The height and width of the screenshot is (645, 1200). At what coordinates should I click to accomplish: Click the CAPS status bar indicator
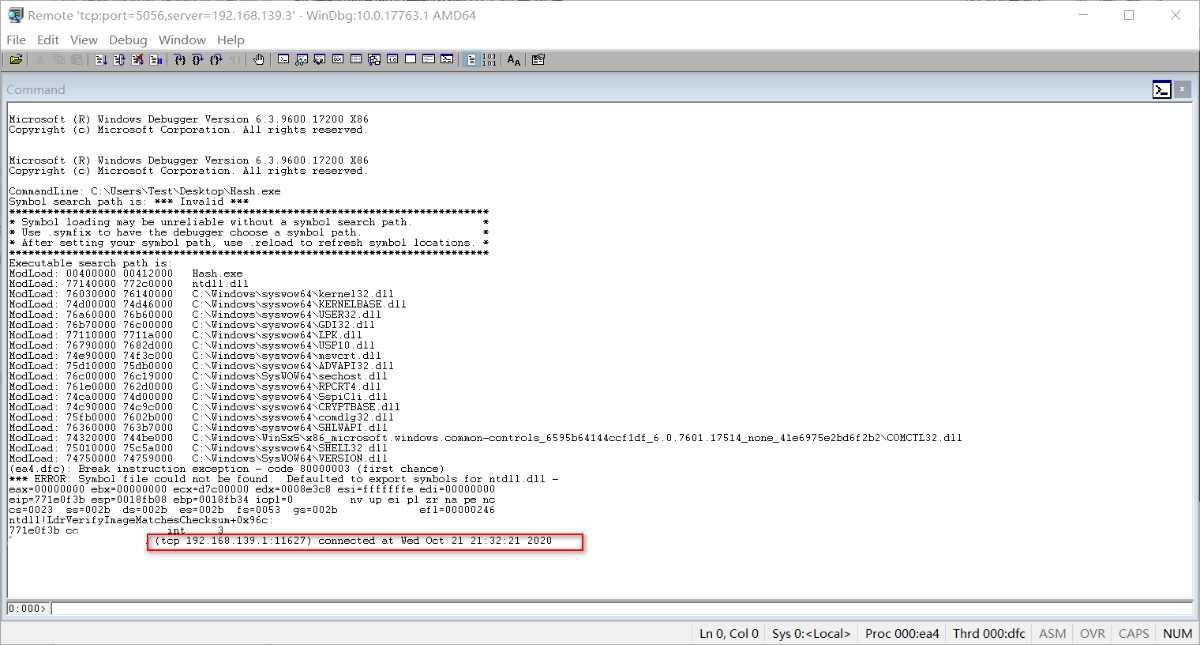(1133, 633)
